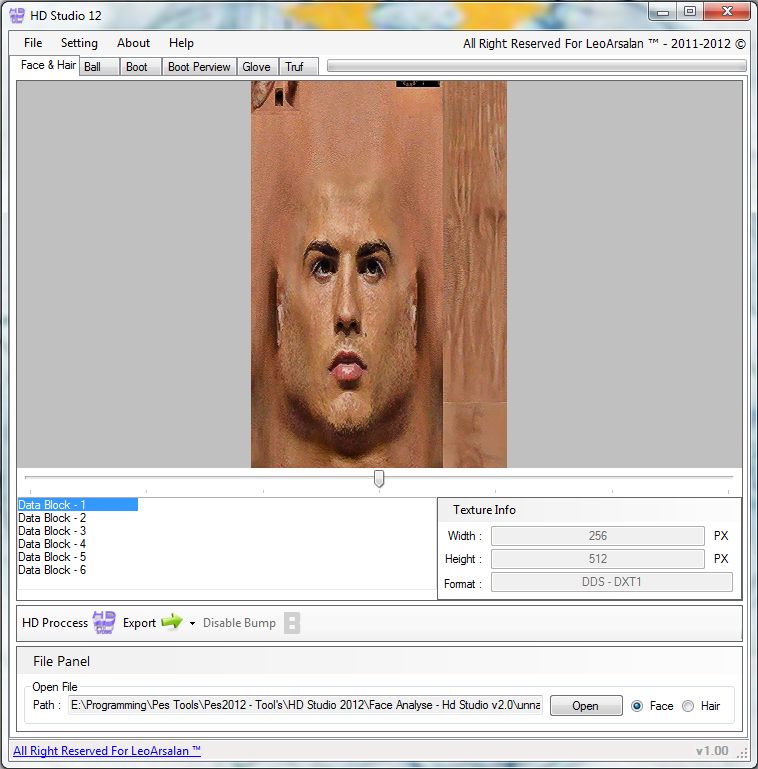Expand the Export dropdown arrow

pyautogui.click(x=192, y=623)
